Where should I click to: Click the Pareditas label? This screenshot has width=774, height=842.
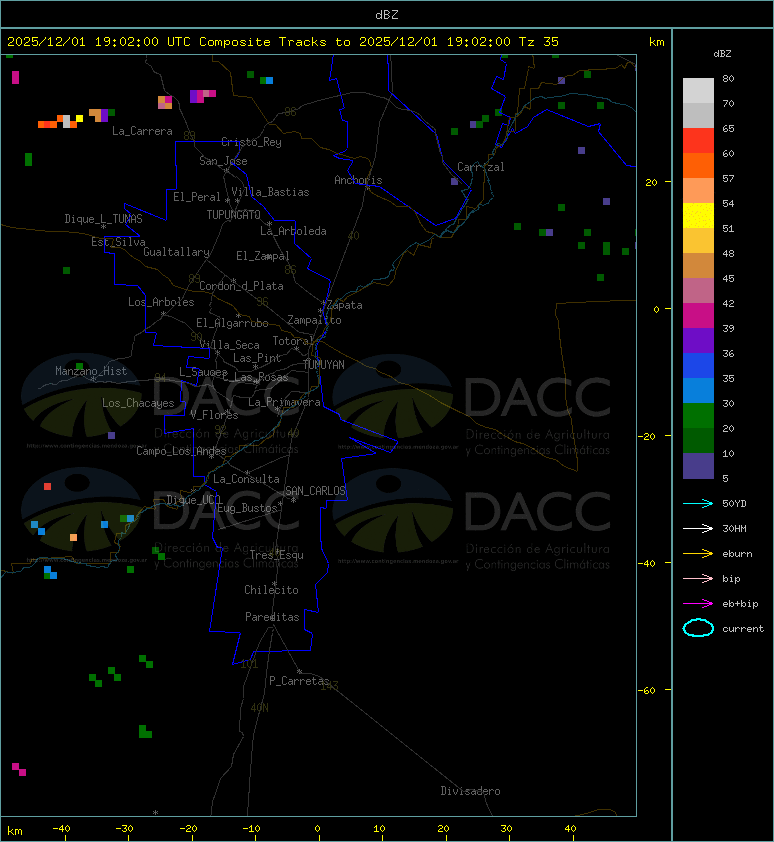pyautogui.click(x=272, y=617)
